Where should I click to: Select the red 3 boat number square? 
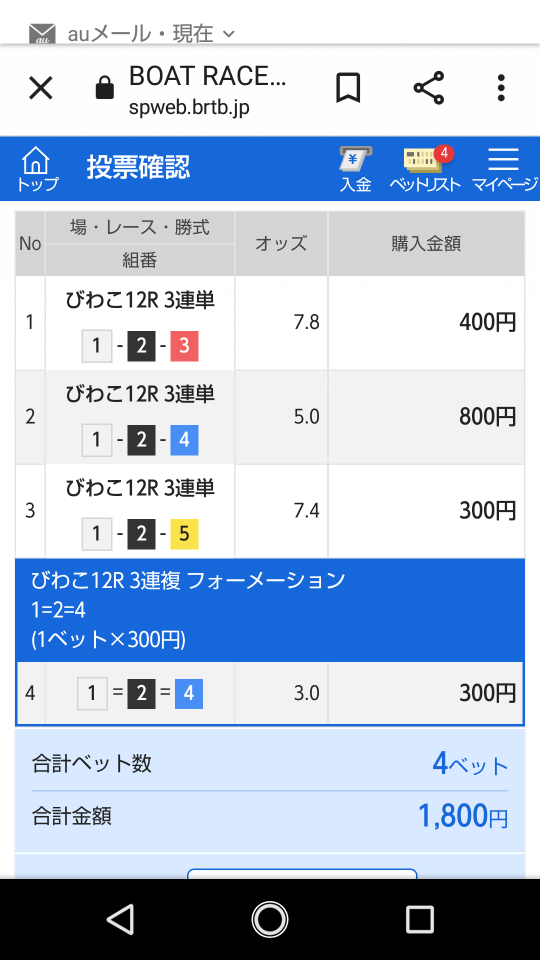click(184, 346)
